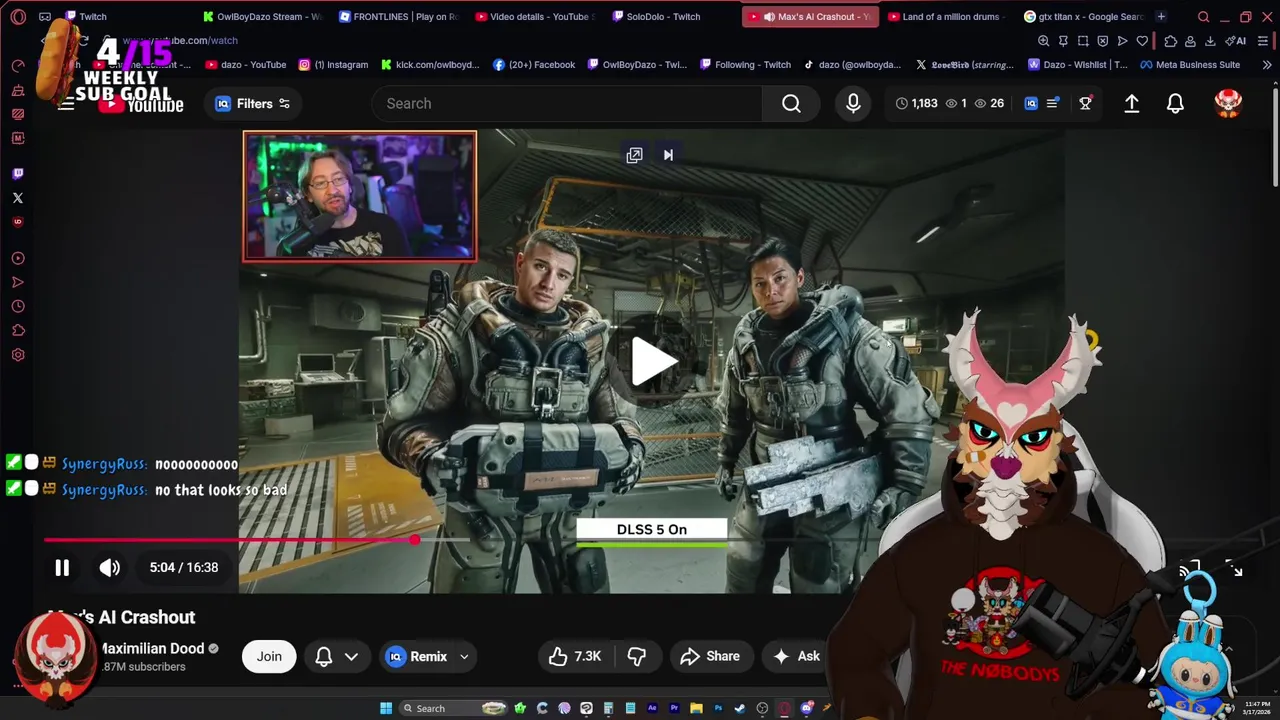Switch to Video details YouTube tab
1280x720 pixels.
pos(534,17)
